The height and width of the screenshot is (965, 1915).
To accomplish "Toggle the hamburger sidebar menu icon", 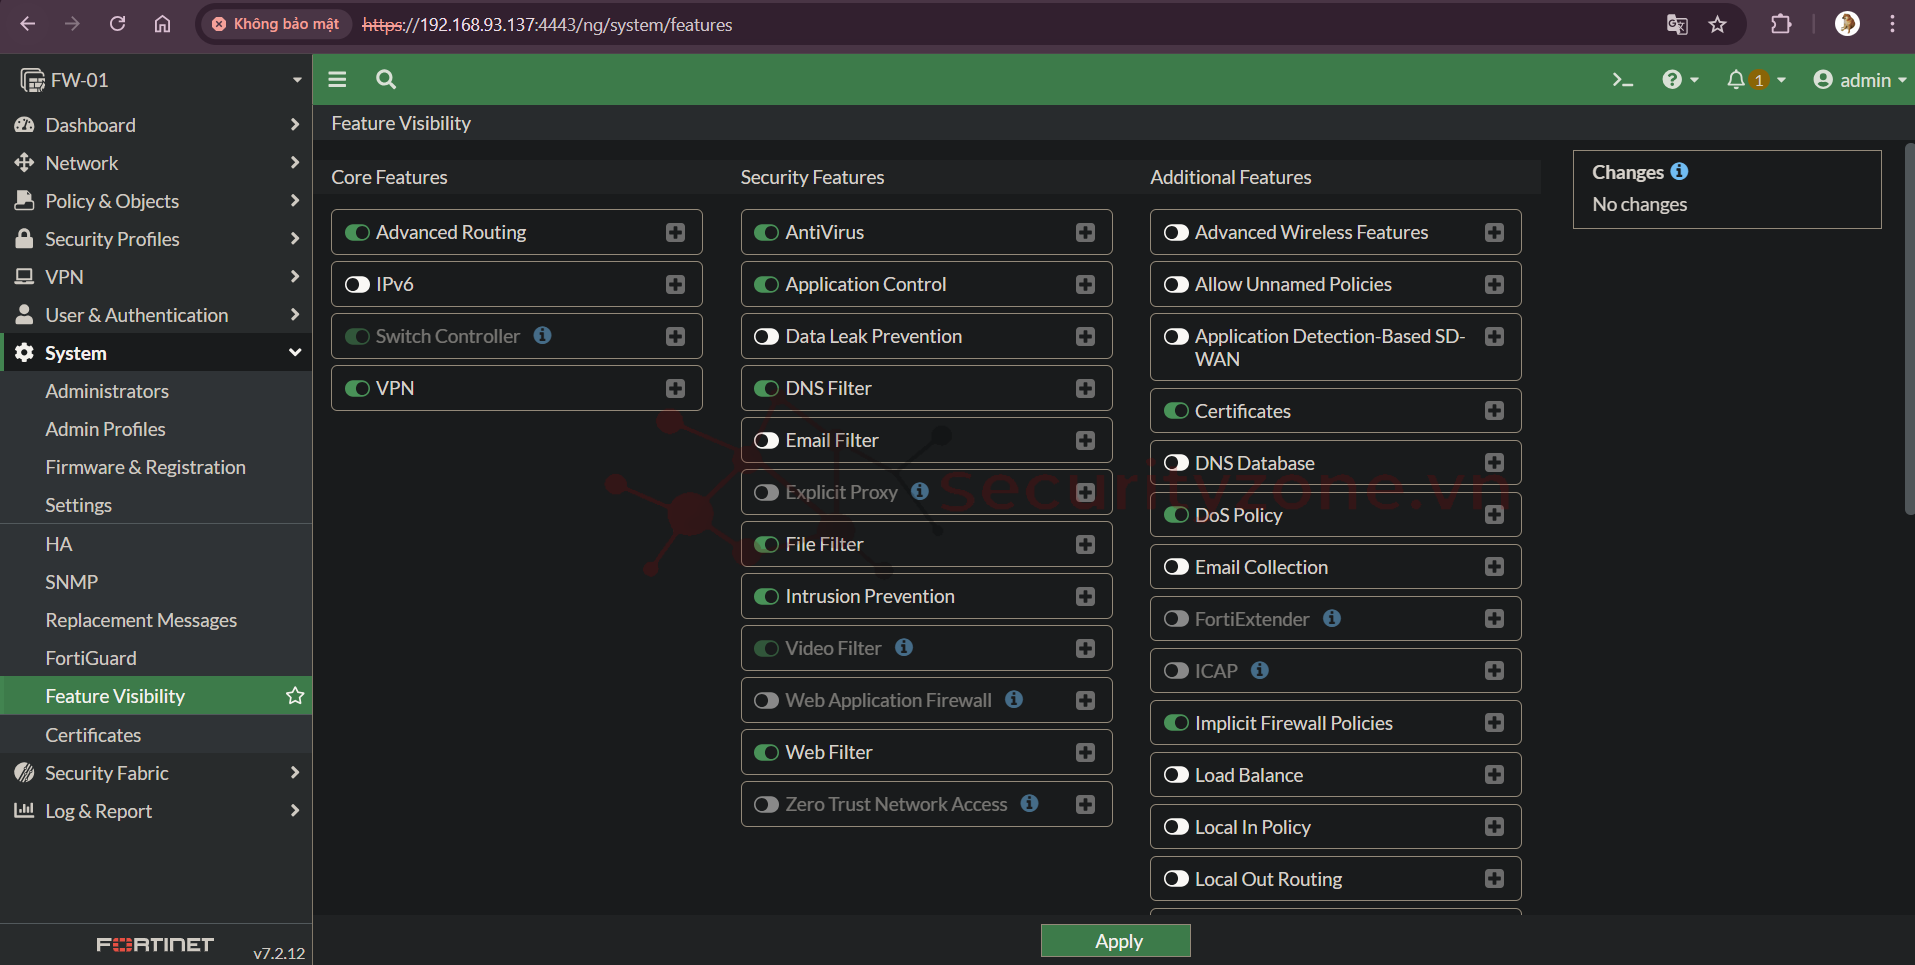I will pos(337,80).
